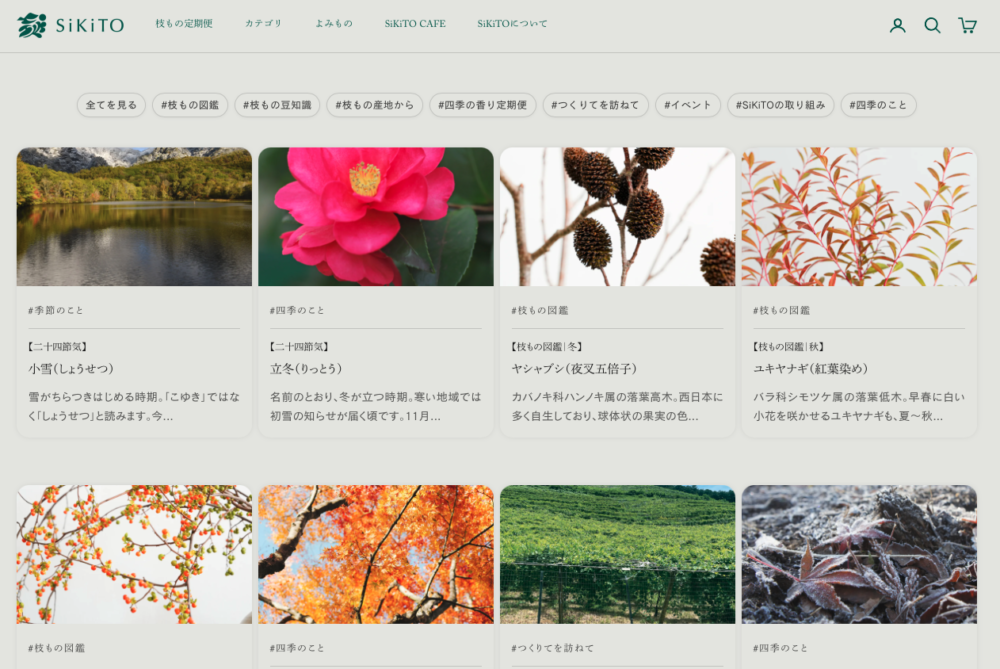This screenshot has height=669, width=1000.
Task: Open the pink camellia flower thumbnail
Action: tap(376, 217)
